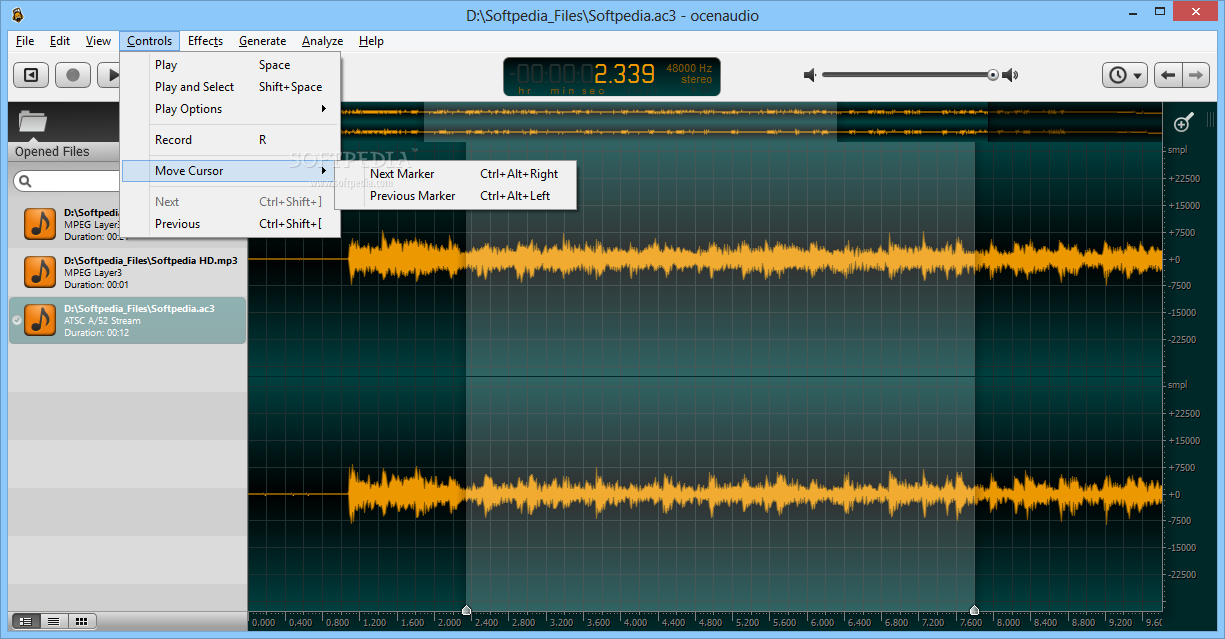
Task: Open the File menu
Action: pyautogui.click(x=25, y=41)
